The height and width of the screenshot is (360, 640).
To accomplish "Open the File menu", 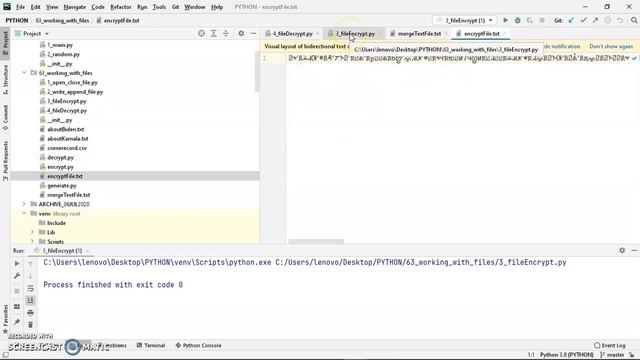I will (x=20, y=7).
